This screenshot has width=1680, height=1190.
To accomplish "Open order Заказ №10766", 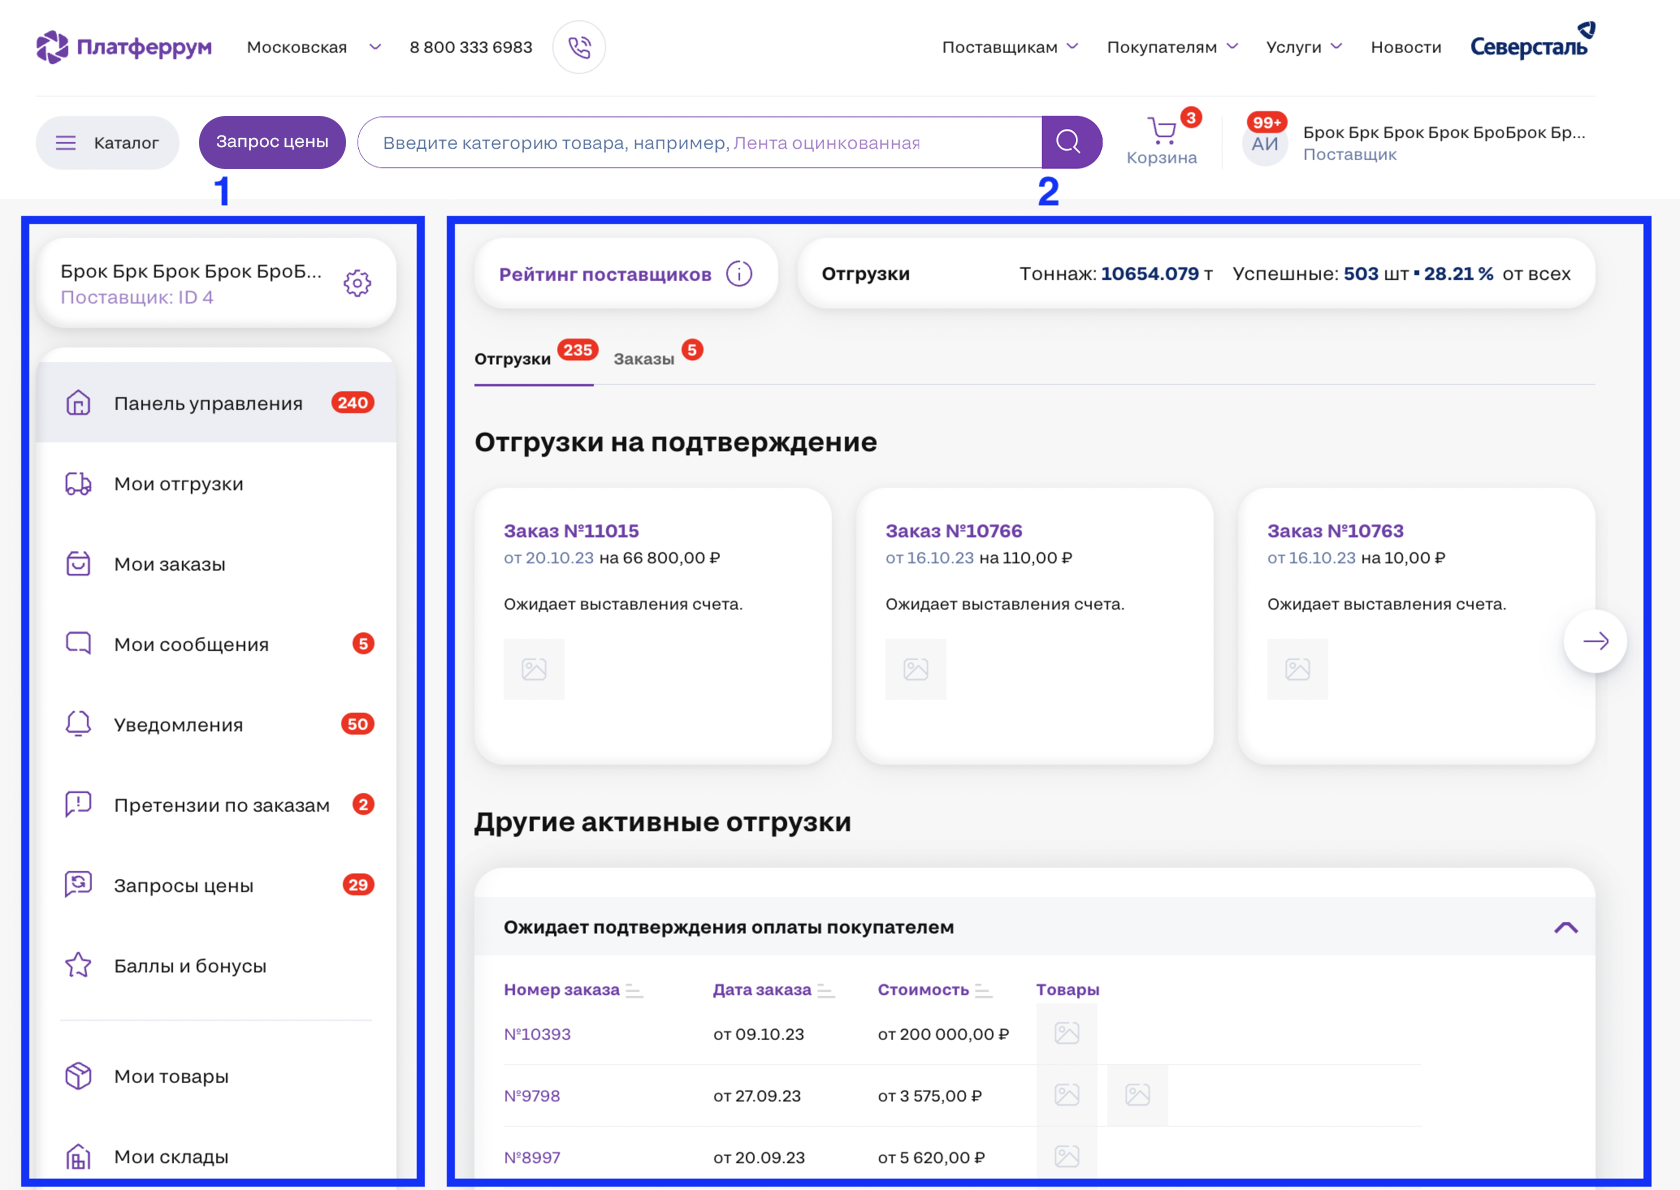I will tap(953, 531).
